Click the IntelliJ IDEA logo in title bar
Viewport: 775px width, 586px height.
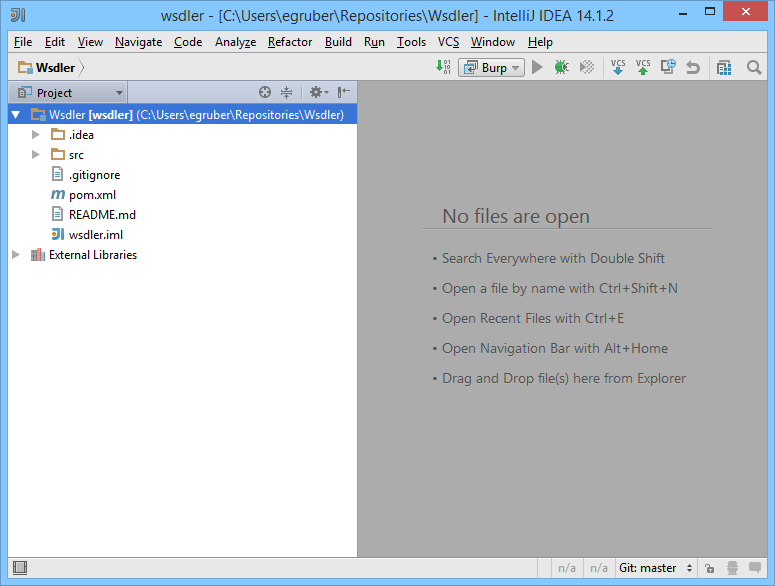tap(18, 15)
